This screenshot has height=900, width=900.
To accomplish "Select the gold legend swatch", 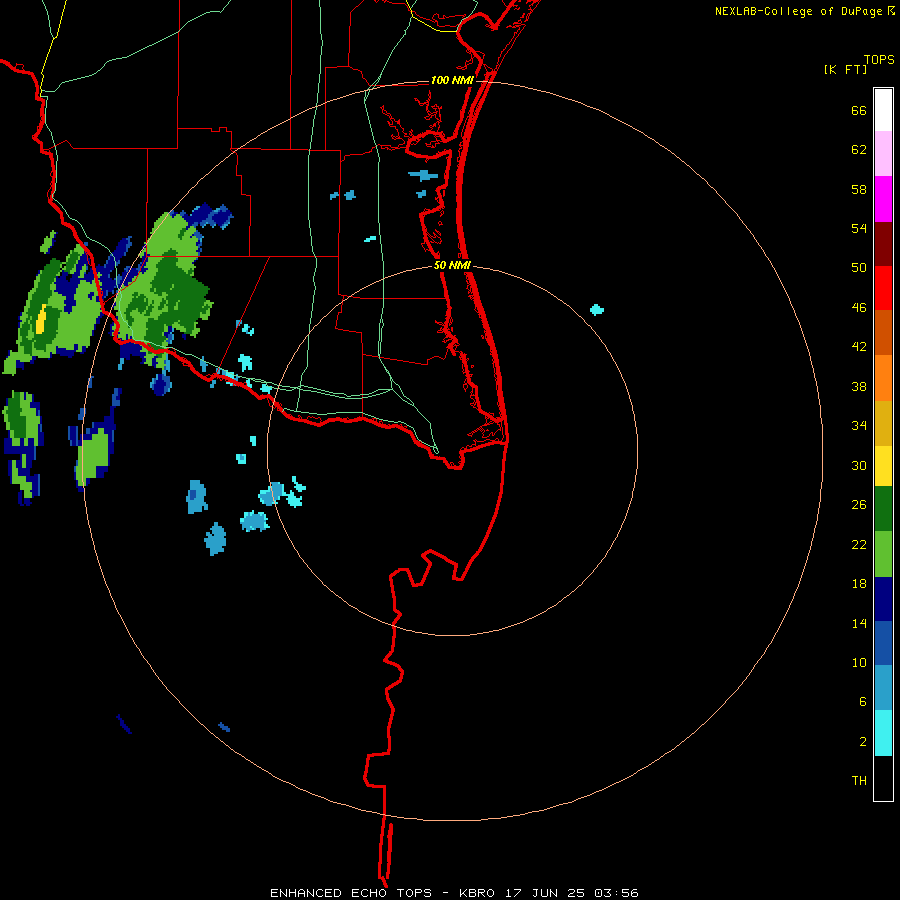I will (x=883, y=423).
